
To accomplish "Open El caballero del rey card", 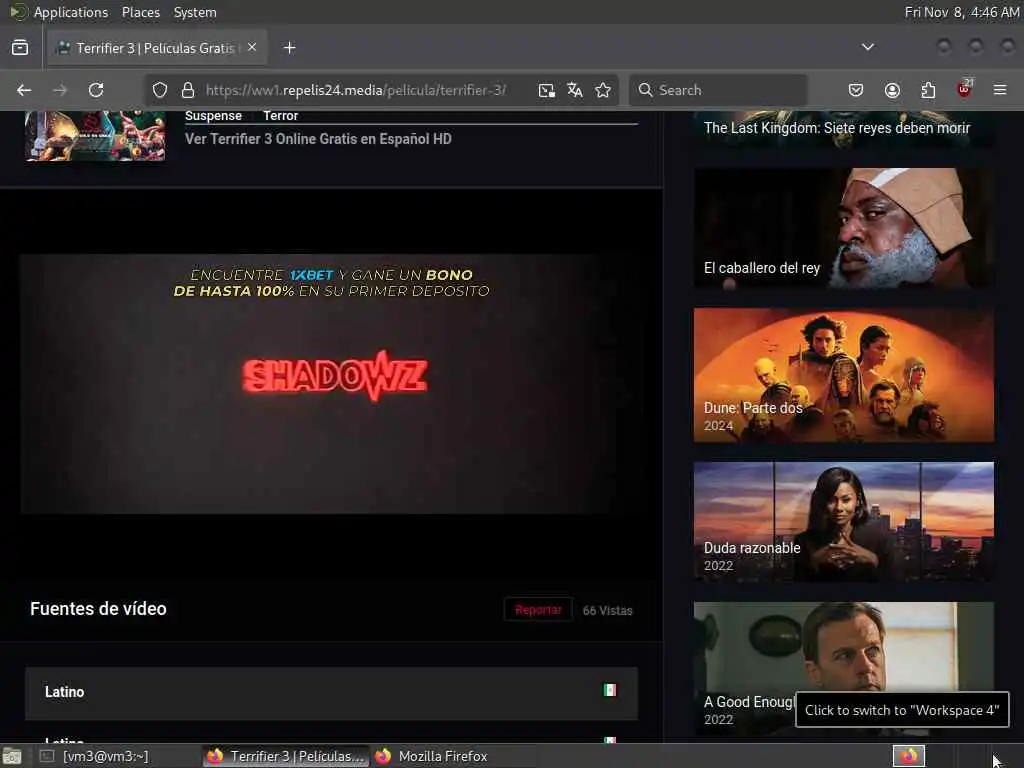I will pos(844,228).
